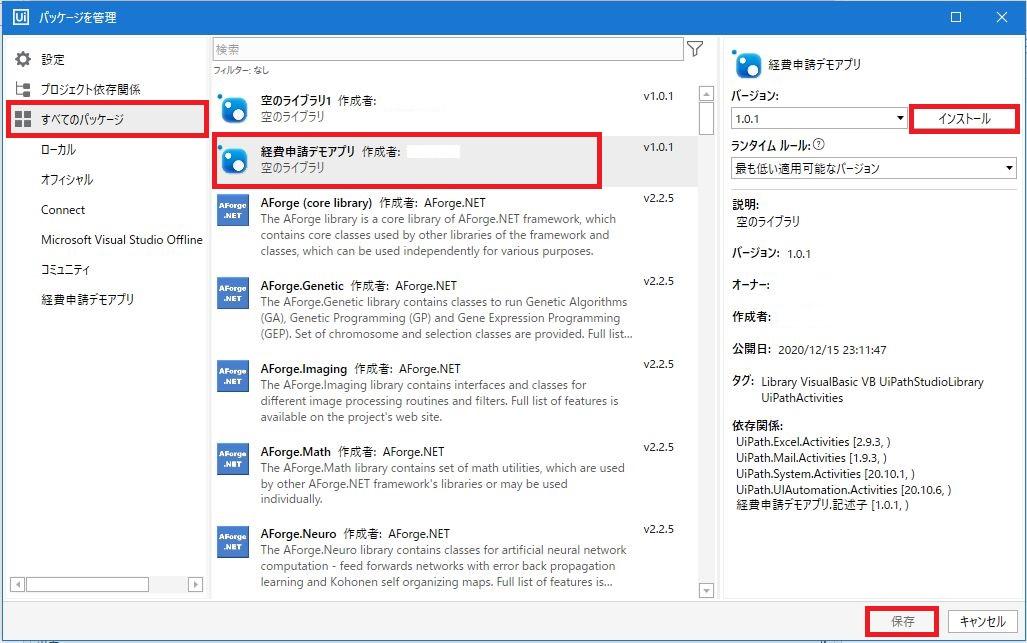Select the AForge.Math package title
1027x643 pixels.
[x=295, y=452]
